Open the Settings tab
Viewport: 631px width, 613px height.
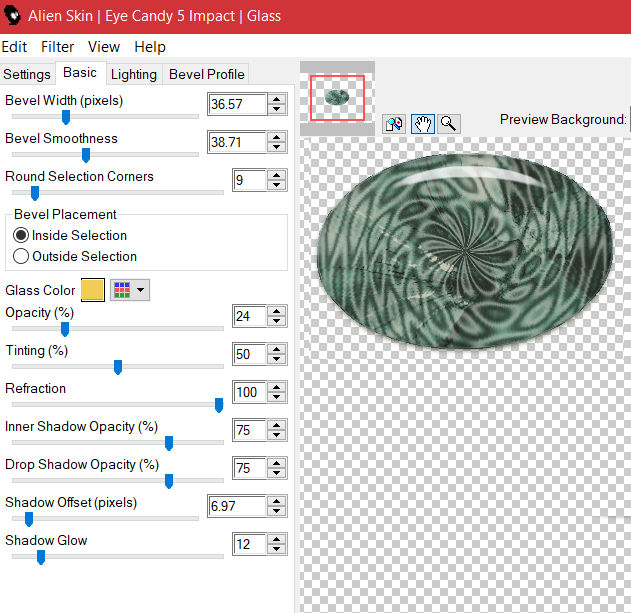tap(27, 74)
